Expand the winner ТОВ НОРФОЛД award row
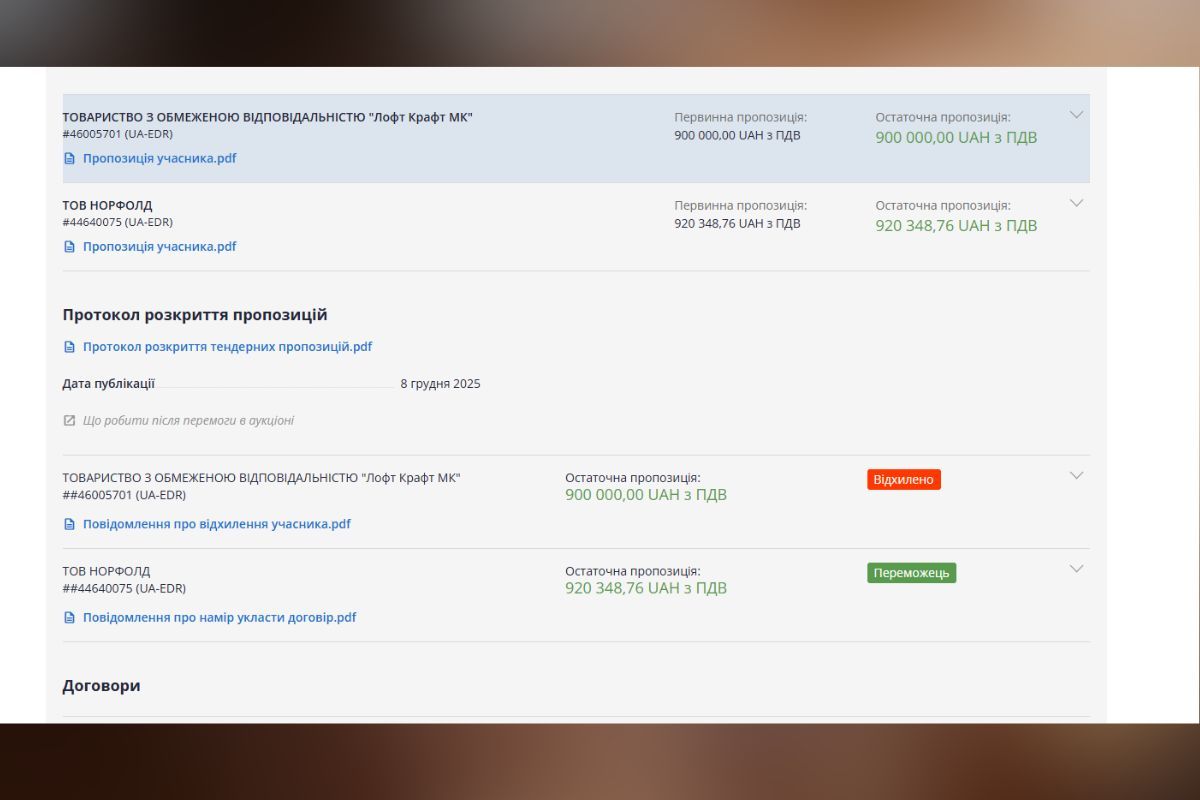Screen dimensions: 1200x800 [1076, 569]
